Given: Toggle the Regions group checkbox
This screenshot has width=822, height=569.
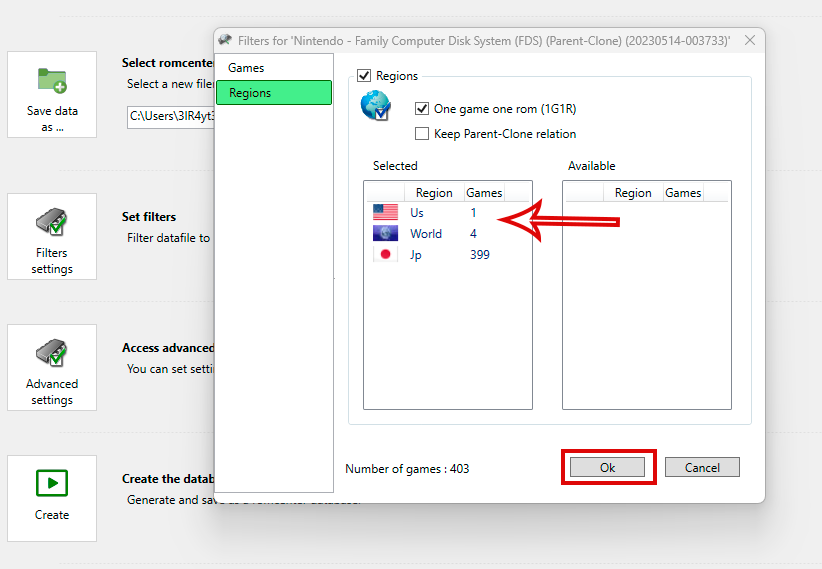Looking at the screenshot, I should pos(364,76).
